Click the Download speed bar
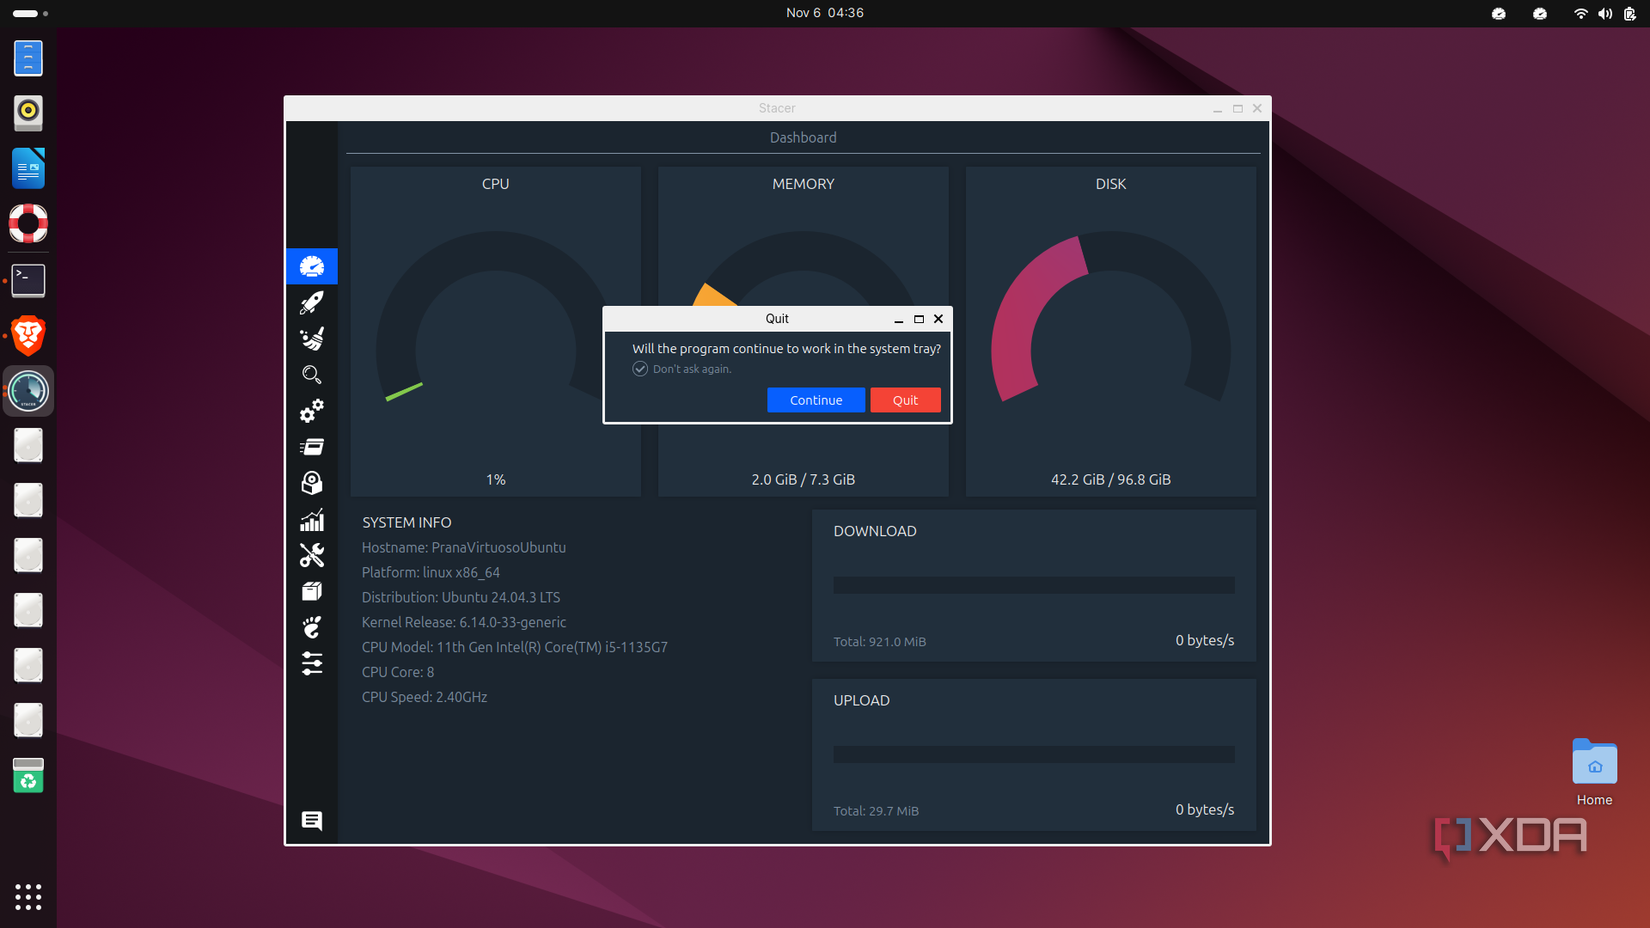This screenshot has height=928, width=1650. 1034,585
